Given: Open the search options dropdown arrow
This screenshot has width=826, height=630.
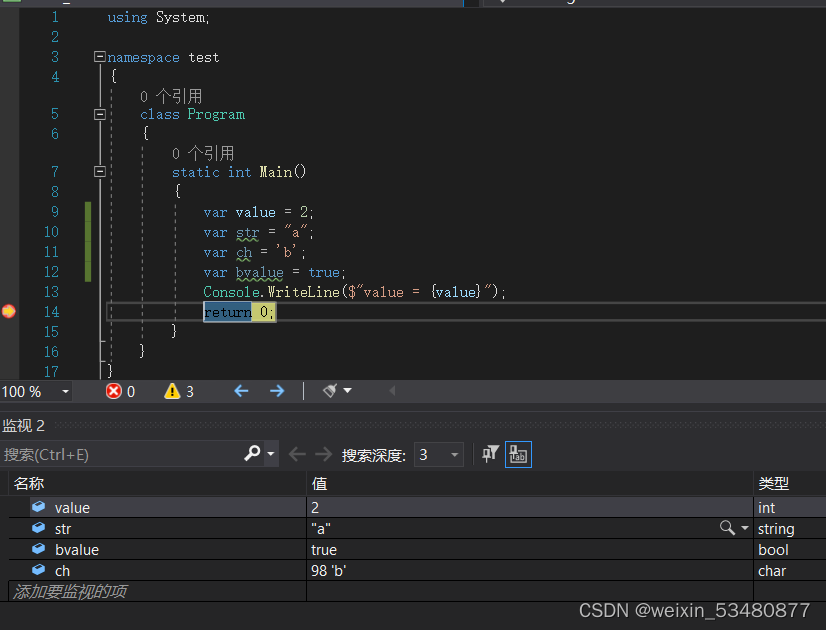Looking at the screenshot, I should click(x=271, y=454).
